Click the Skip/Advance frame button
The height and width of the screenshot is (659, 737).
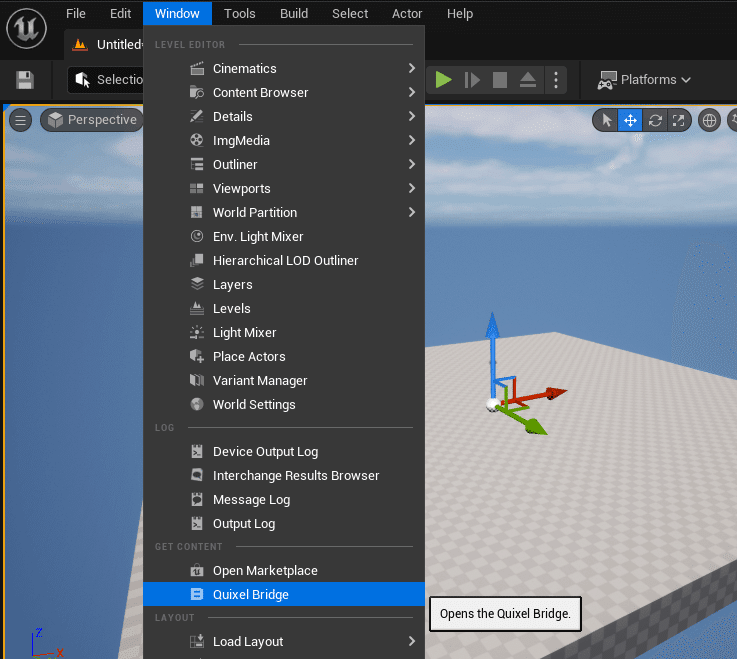[472, 80]
